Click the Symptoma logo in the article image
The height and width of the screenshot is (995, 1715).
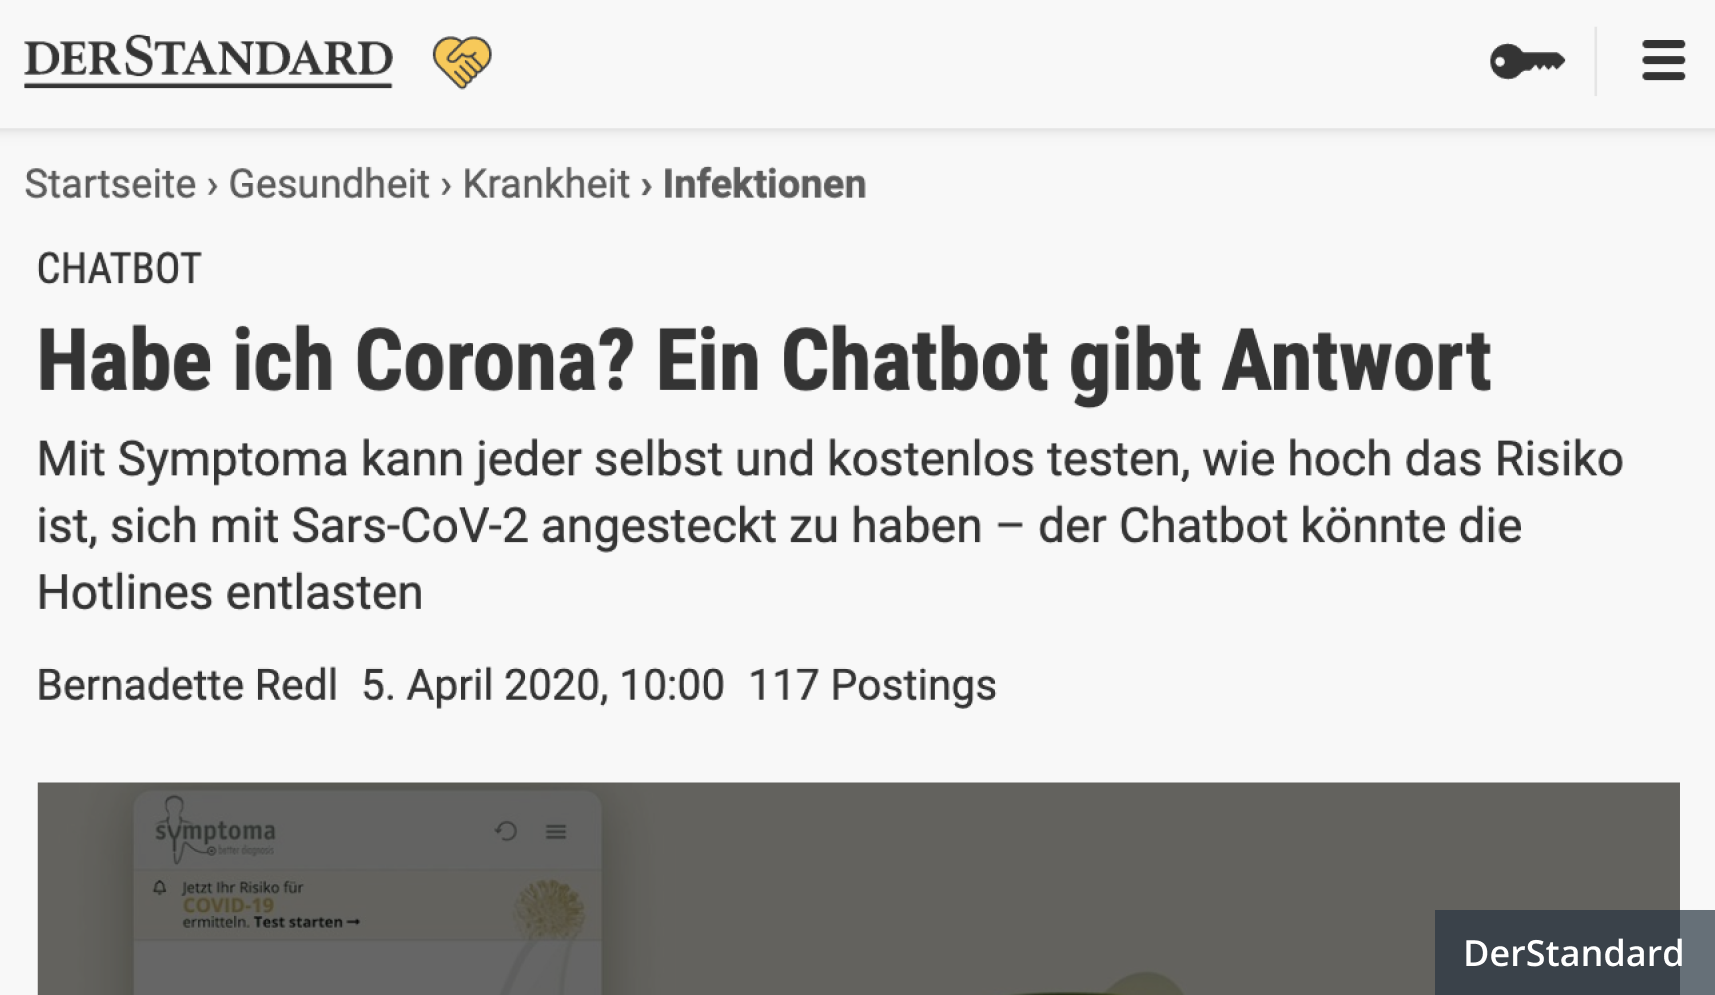(x=214, y=830)
